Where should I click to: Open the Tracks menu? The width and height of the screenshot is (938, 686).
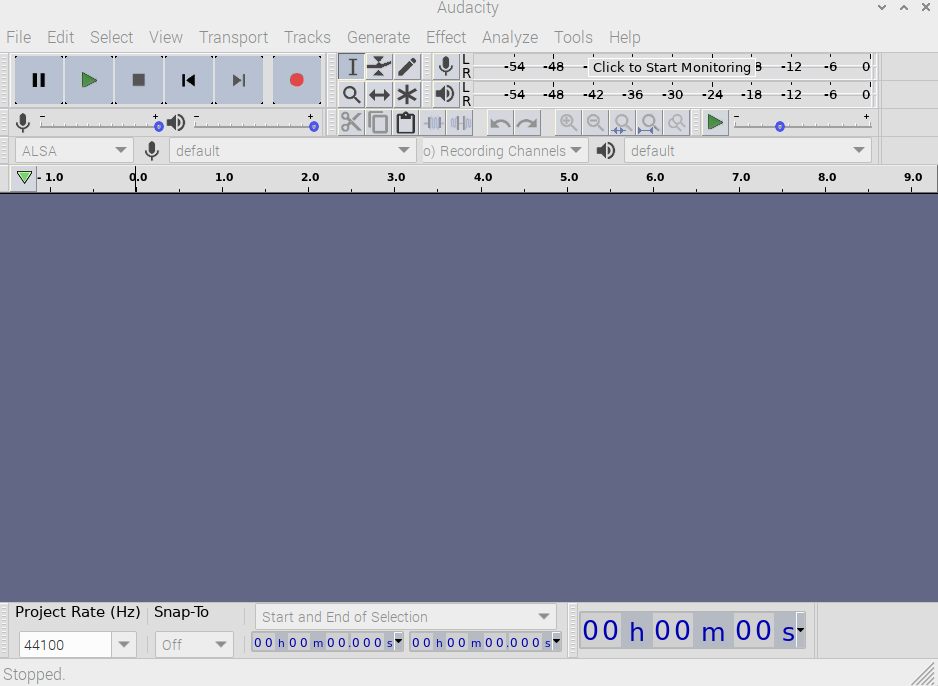307,37
